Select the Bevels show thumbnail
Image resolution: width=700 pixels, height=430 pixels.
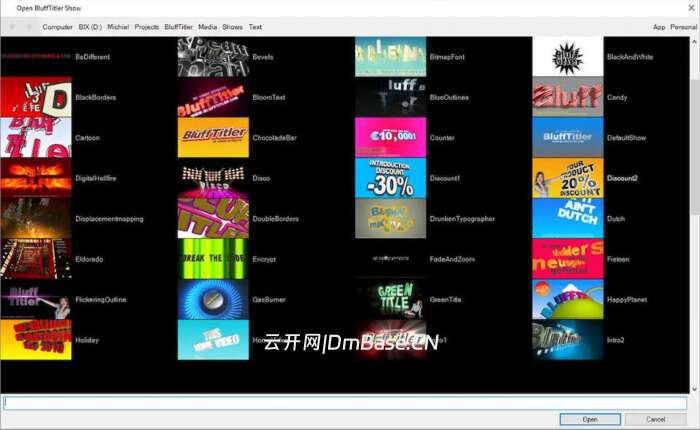[x=213, y=57]
